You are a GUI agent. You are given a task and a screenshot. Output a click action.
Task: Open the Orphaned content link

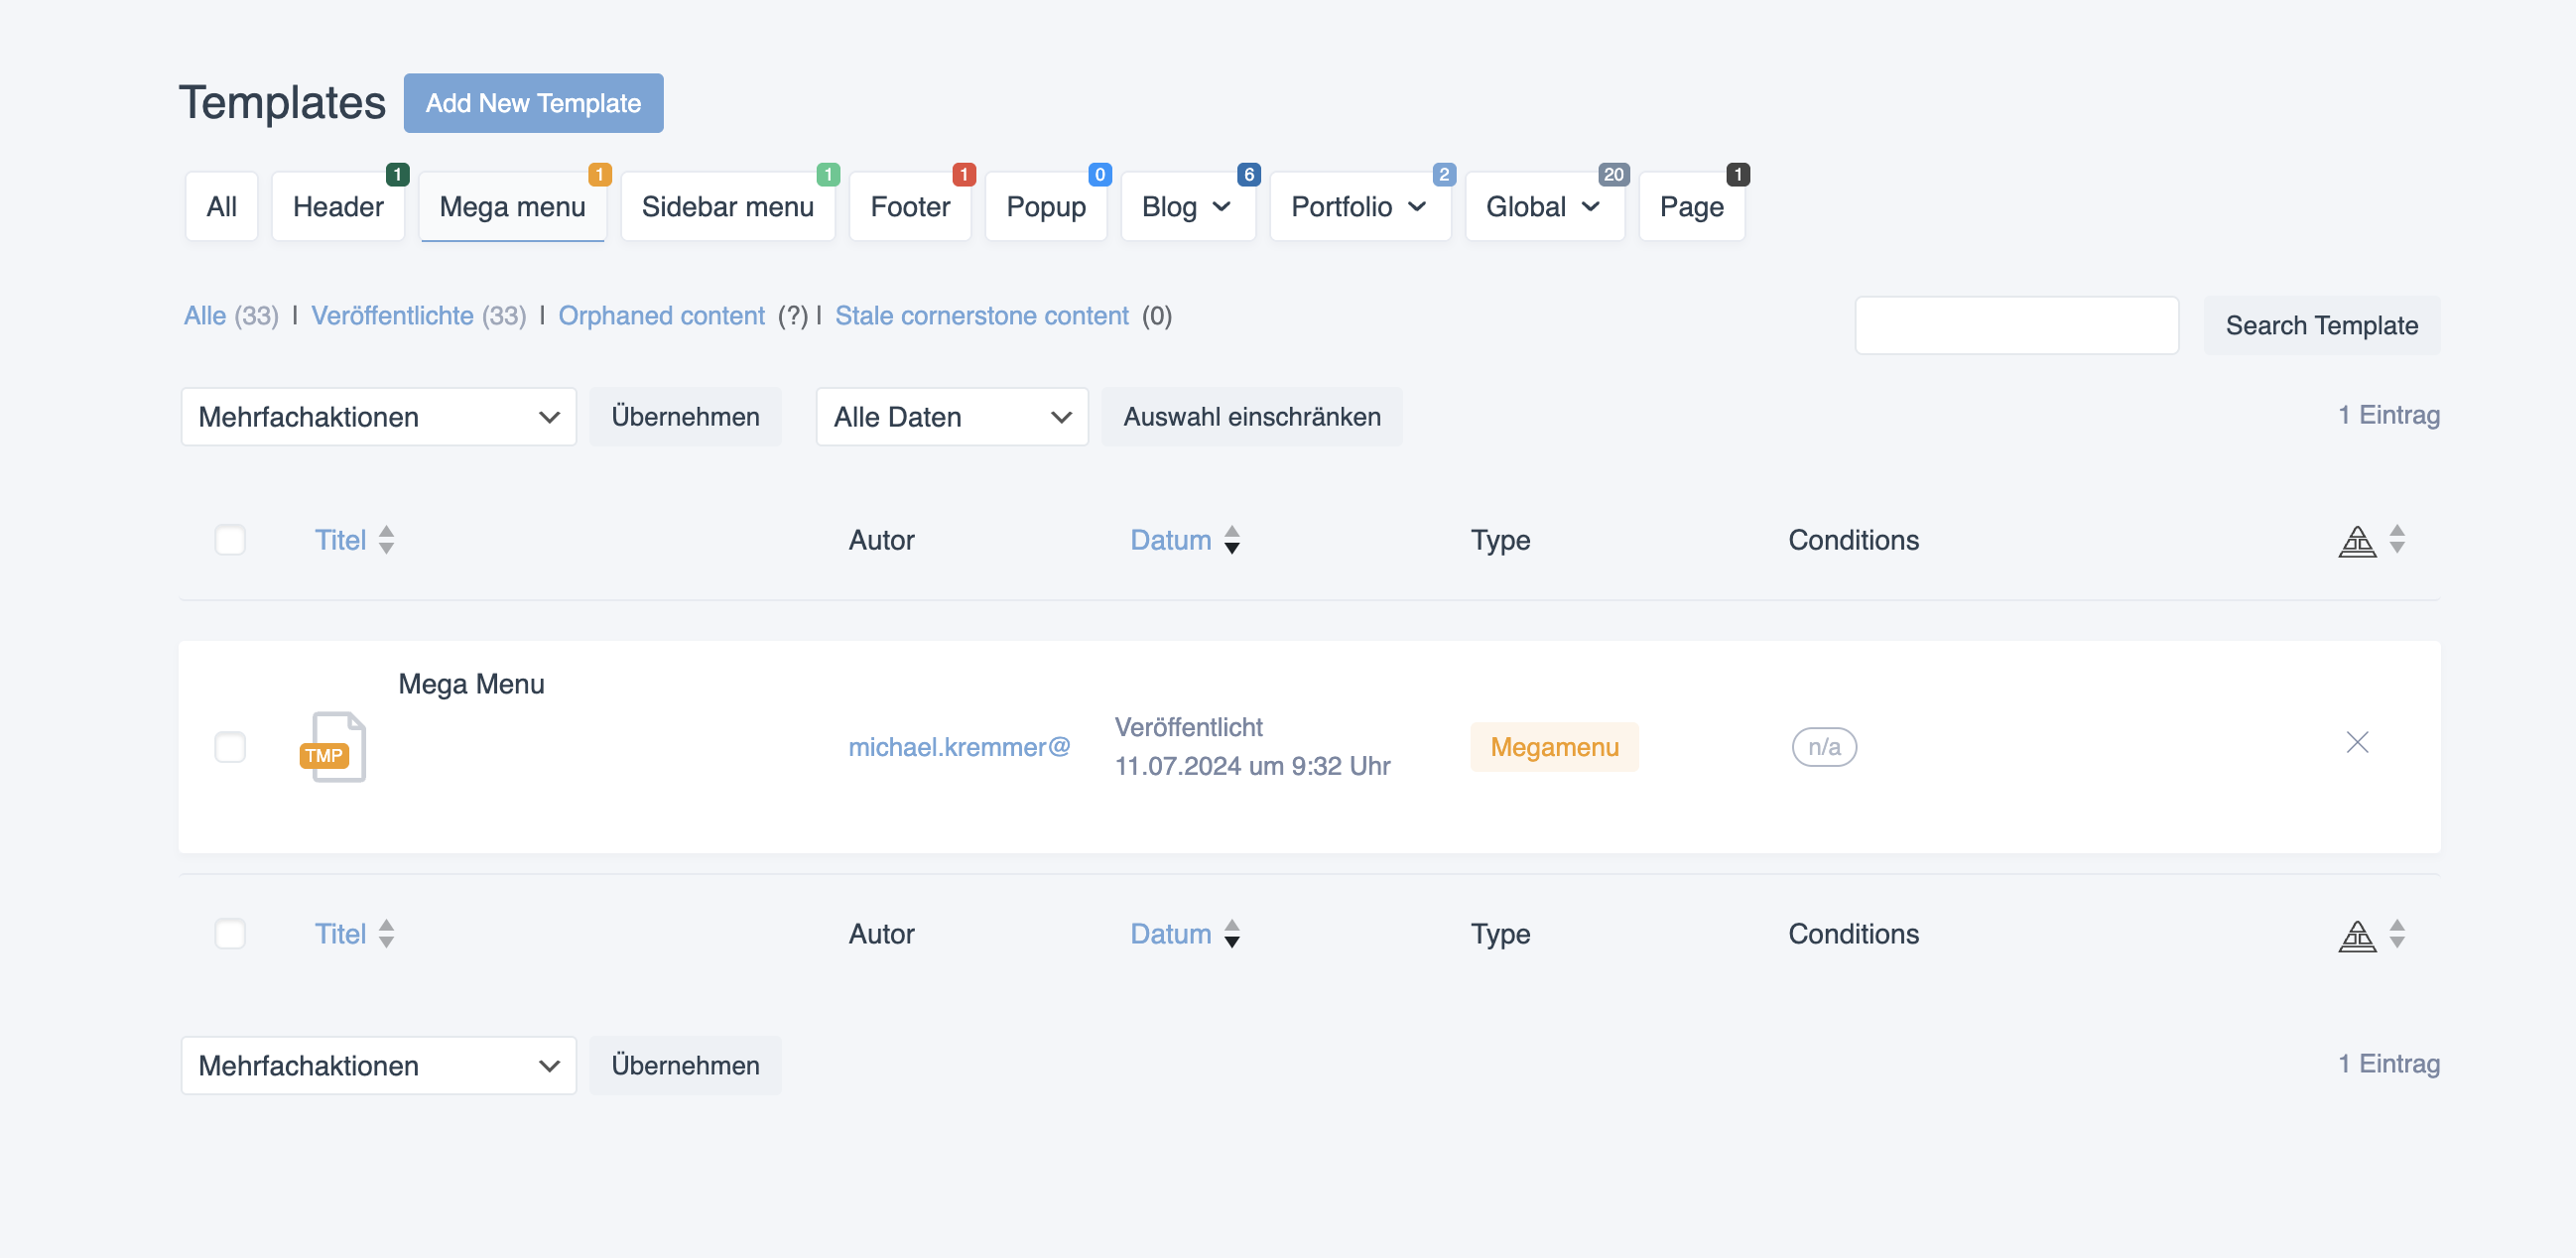[x=661, y=316]
